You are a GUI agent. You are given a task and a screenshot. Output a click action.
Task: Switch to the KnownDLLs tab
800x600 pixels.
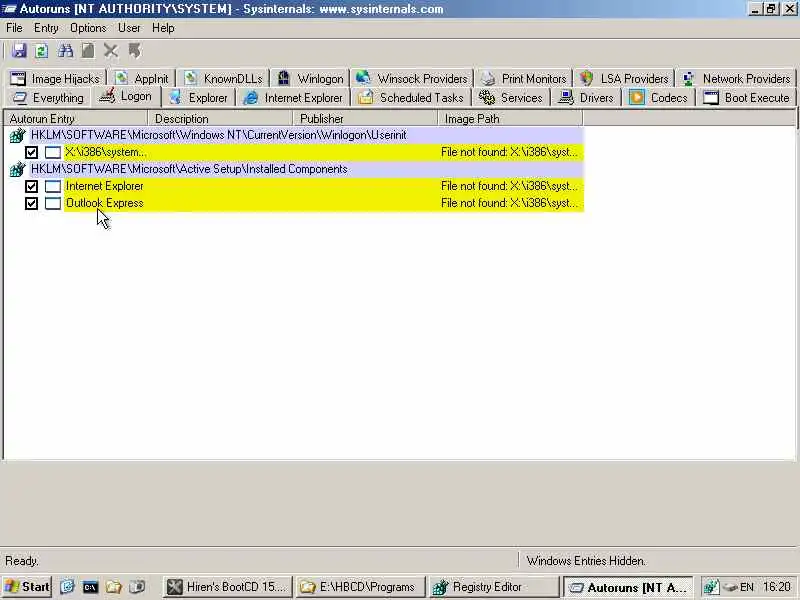tap(223, 79)
